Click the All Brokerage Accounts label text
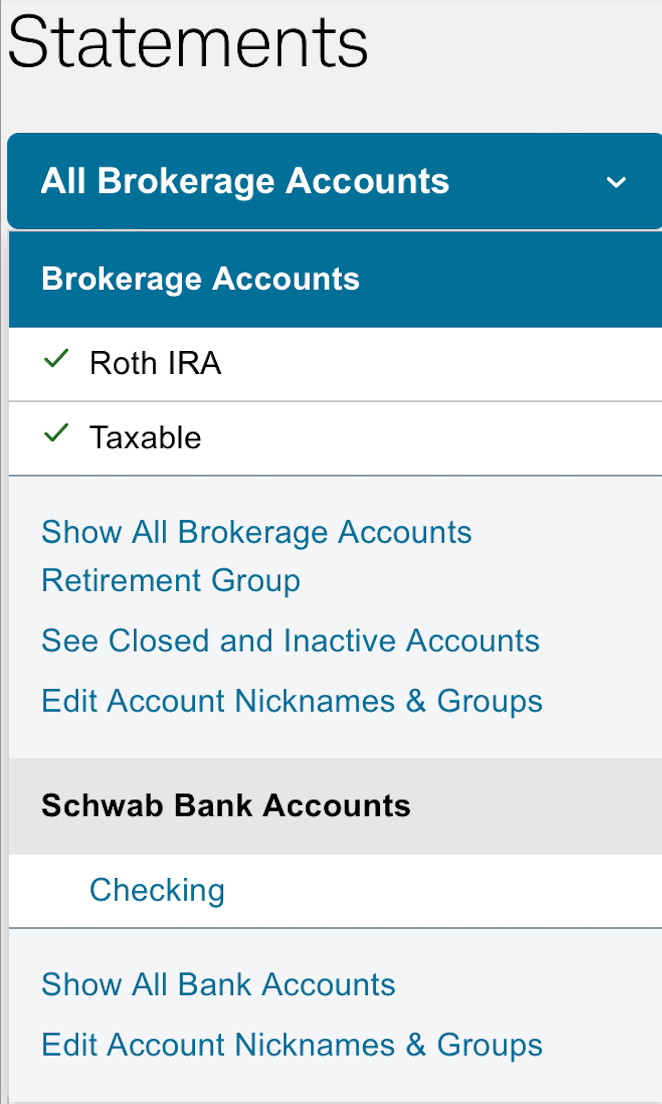This screenshot has height=1104, width=662. pos(245,182)
